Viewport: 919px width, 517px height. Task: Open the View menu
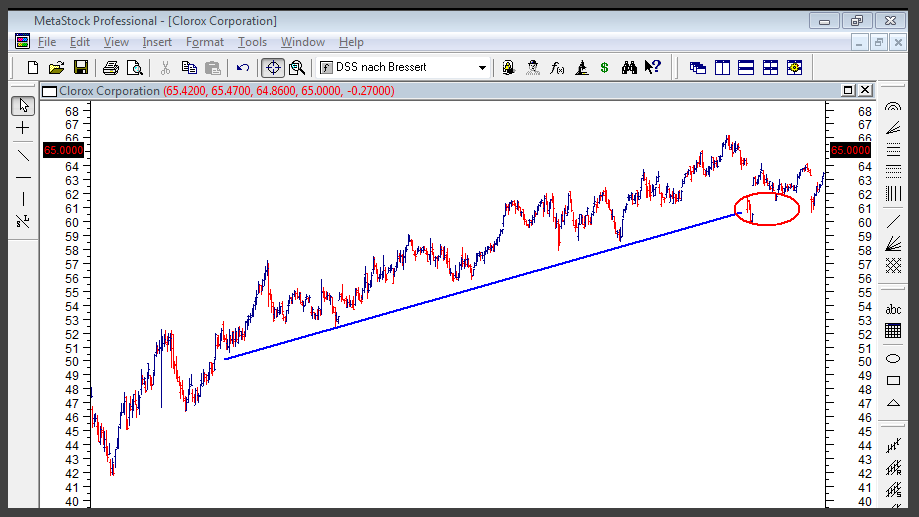(x=116, y=42)
